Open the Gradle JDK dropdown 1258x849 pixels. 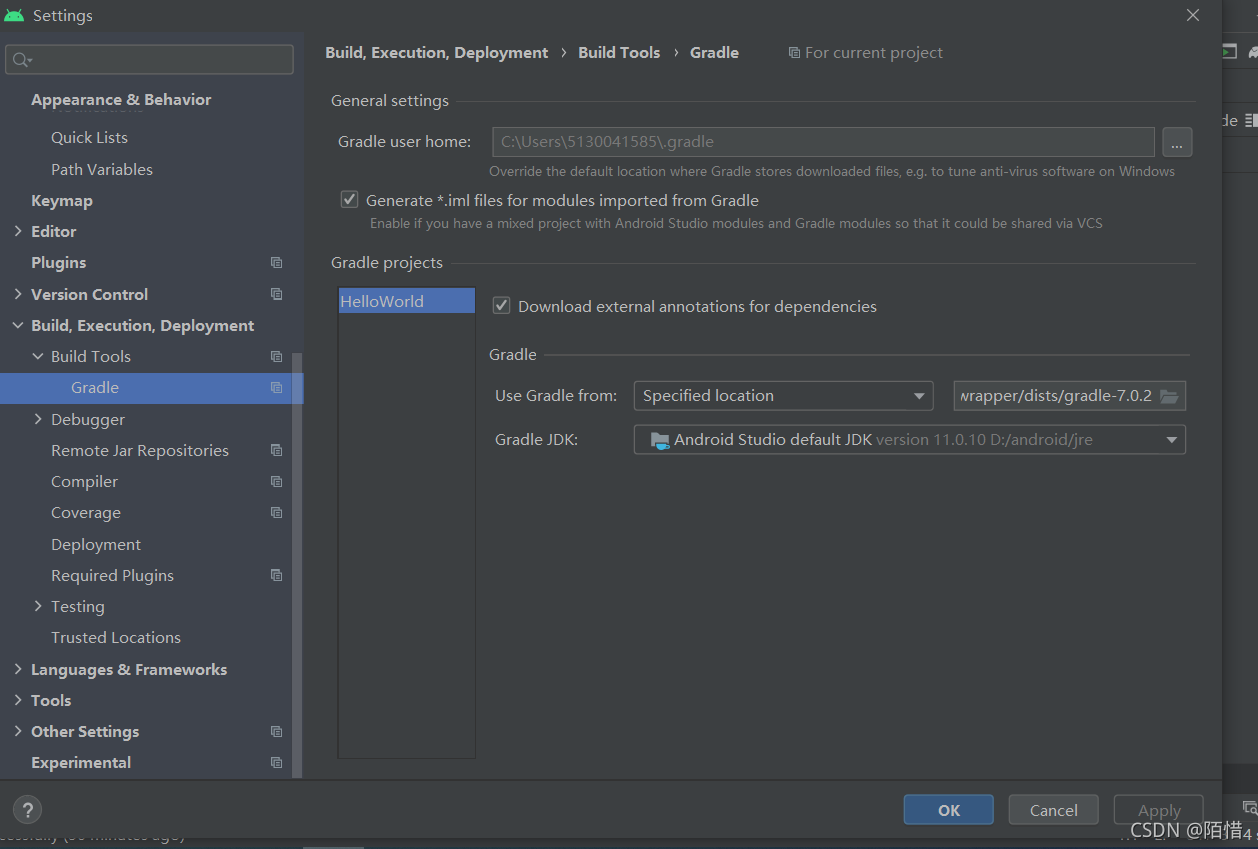click(x=910, y=440)
